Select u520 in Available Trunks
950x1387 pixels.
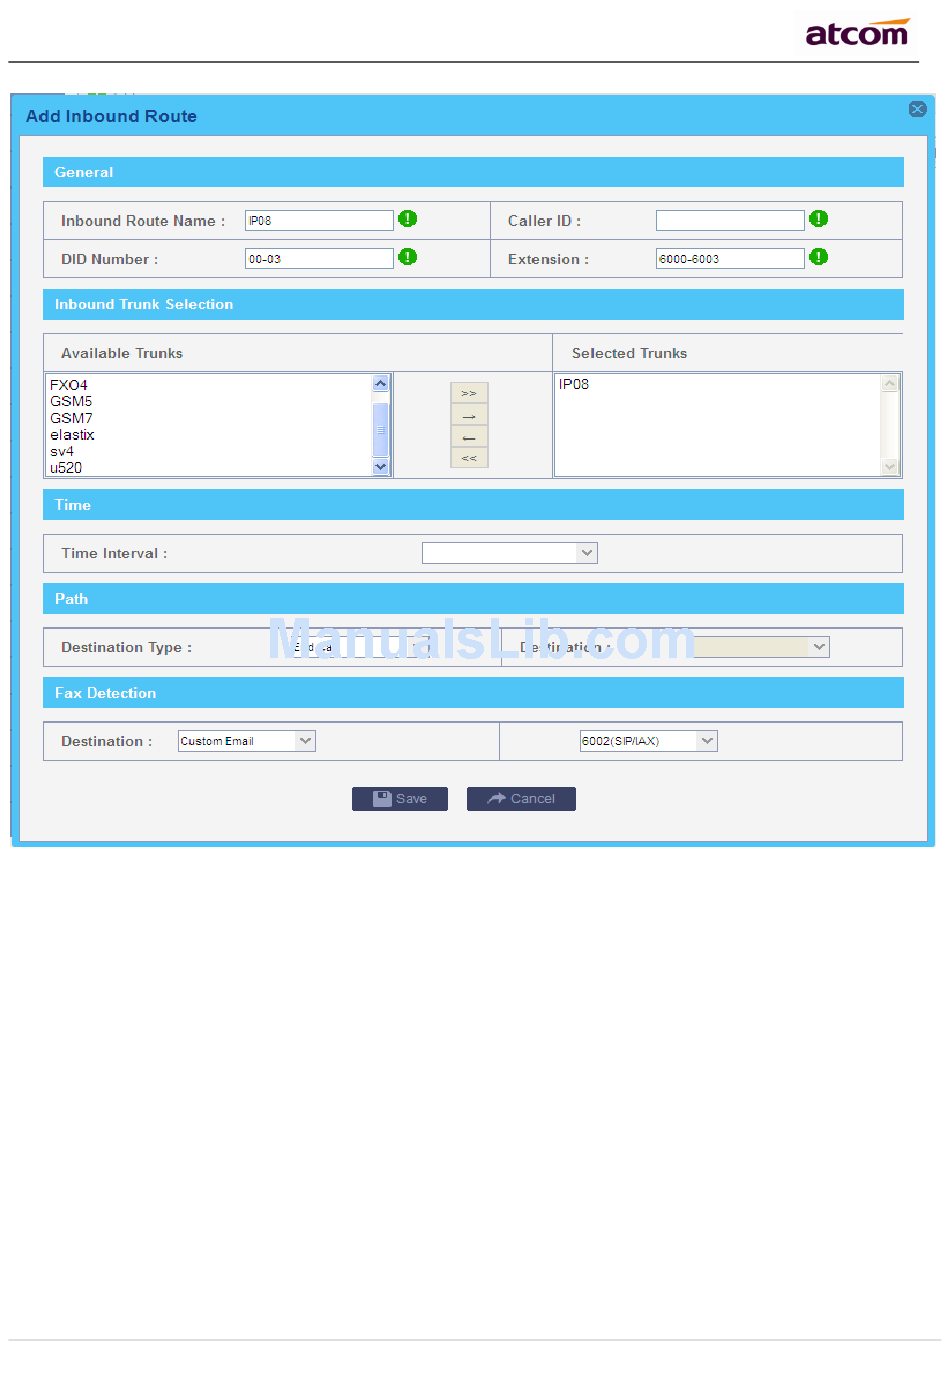(66, 468)
